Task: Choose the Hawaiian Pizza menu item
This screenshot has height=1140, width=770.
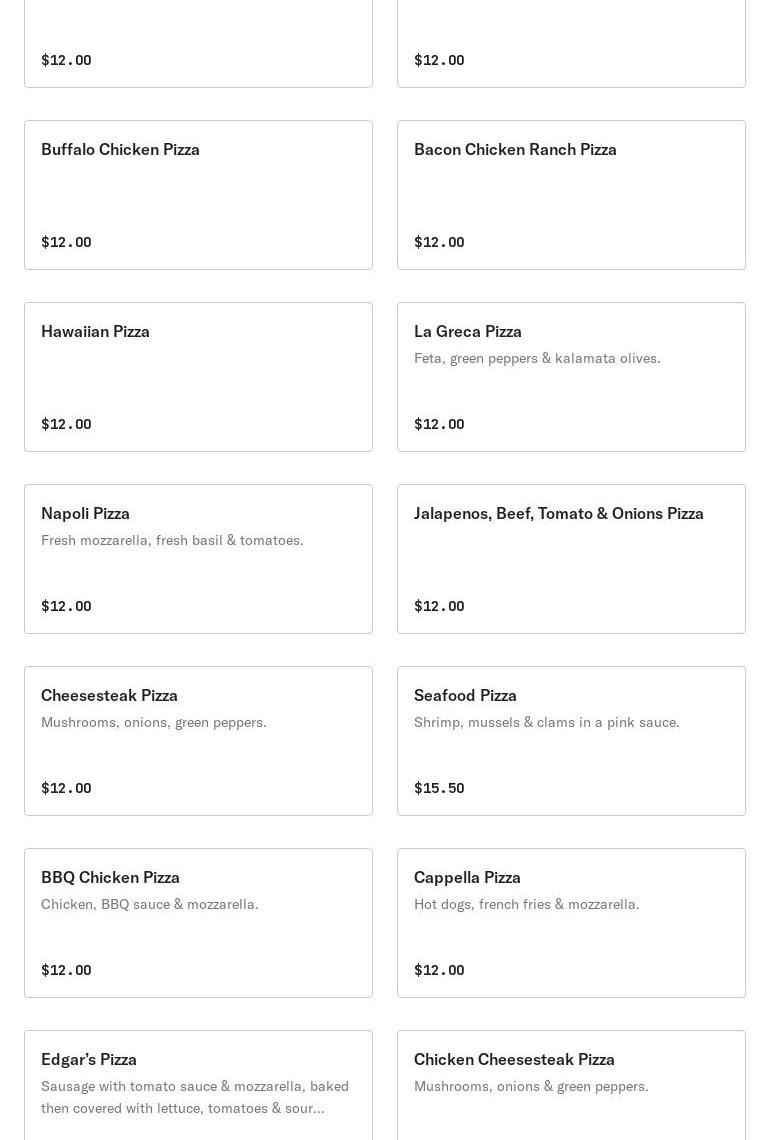Action: pos(198,376)
